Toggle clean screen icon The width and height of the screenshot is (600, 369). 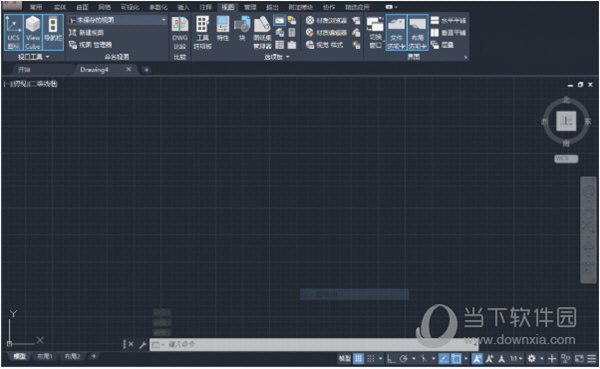coord(579,359)
